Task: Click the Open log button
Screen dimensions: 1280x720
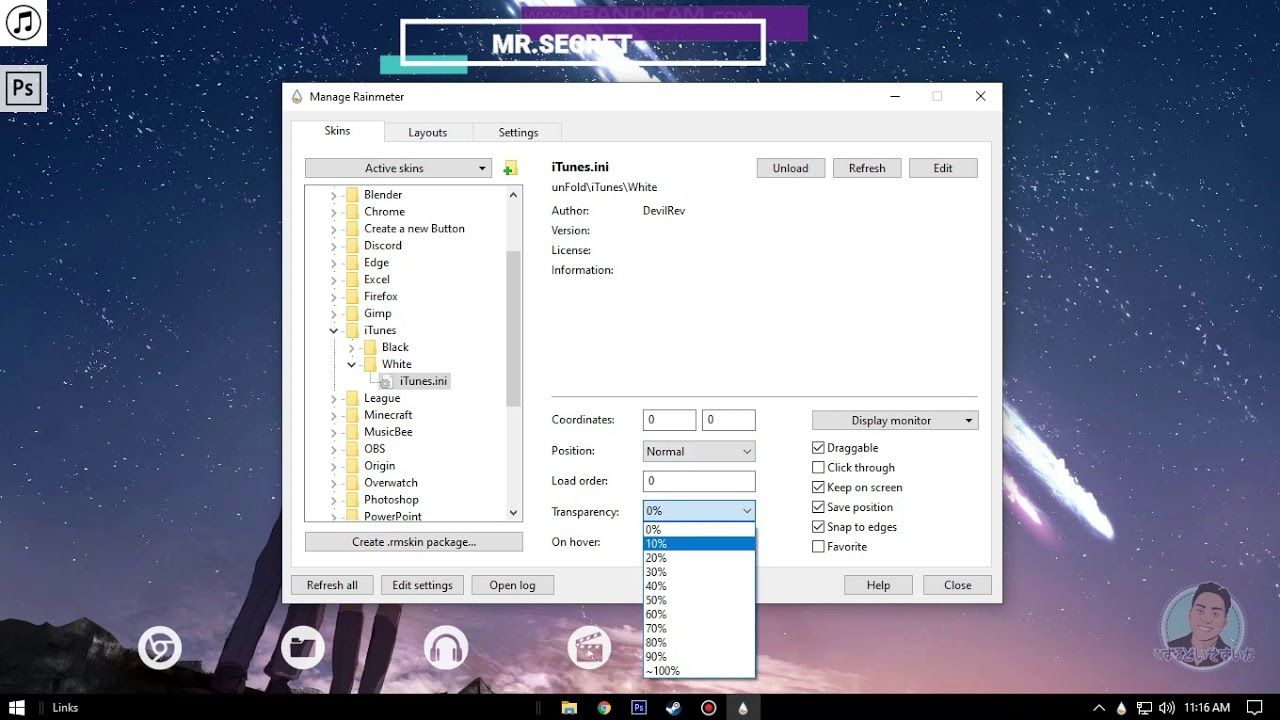Action: point(512,585)
